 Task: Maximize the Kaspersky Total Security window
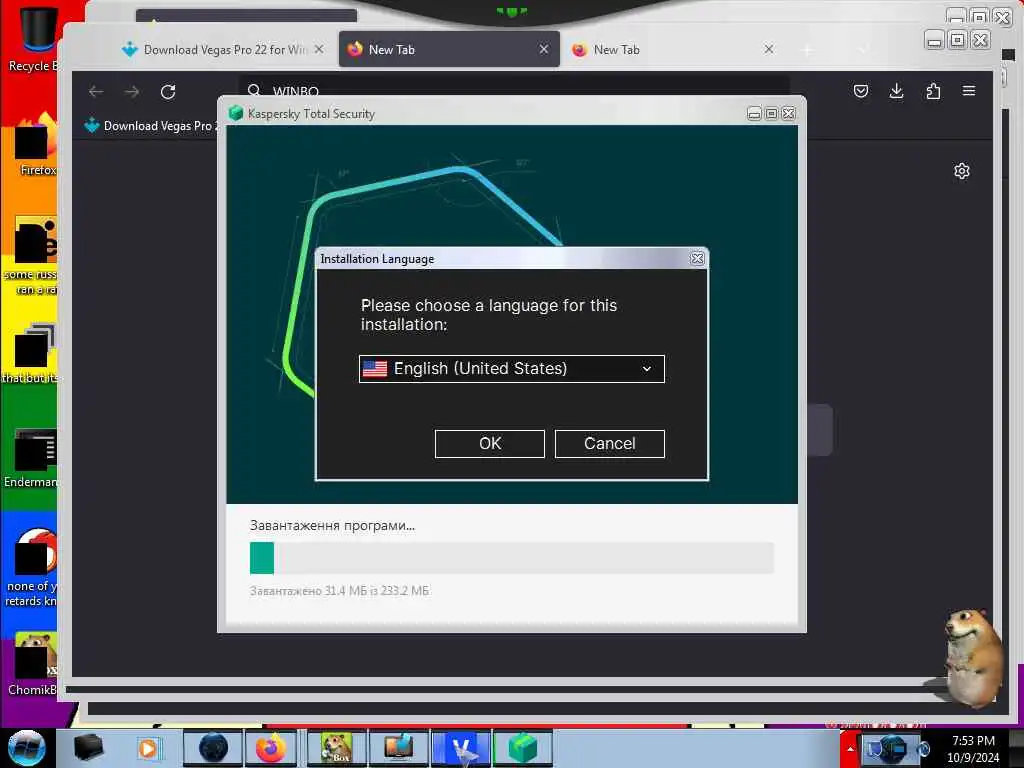pyautogui.click(x=771, y=114)
